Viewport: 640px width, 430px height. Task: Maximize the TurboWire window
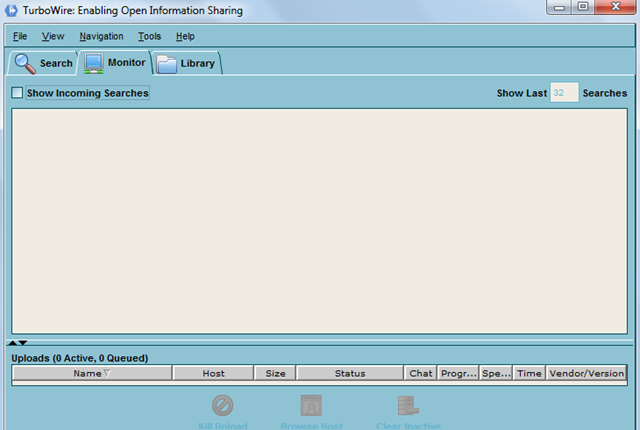pos(583,7)
